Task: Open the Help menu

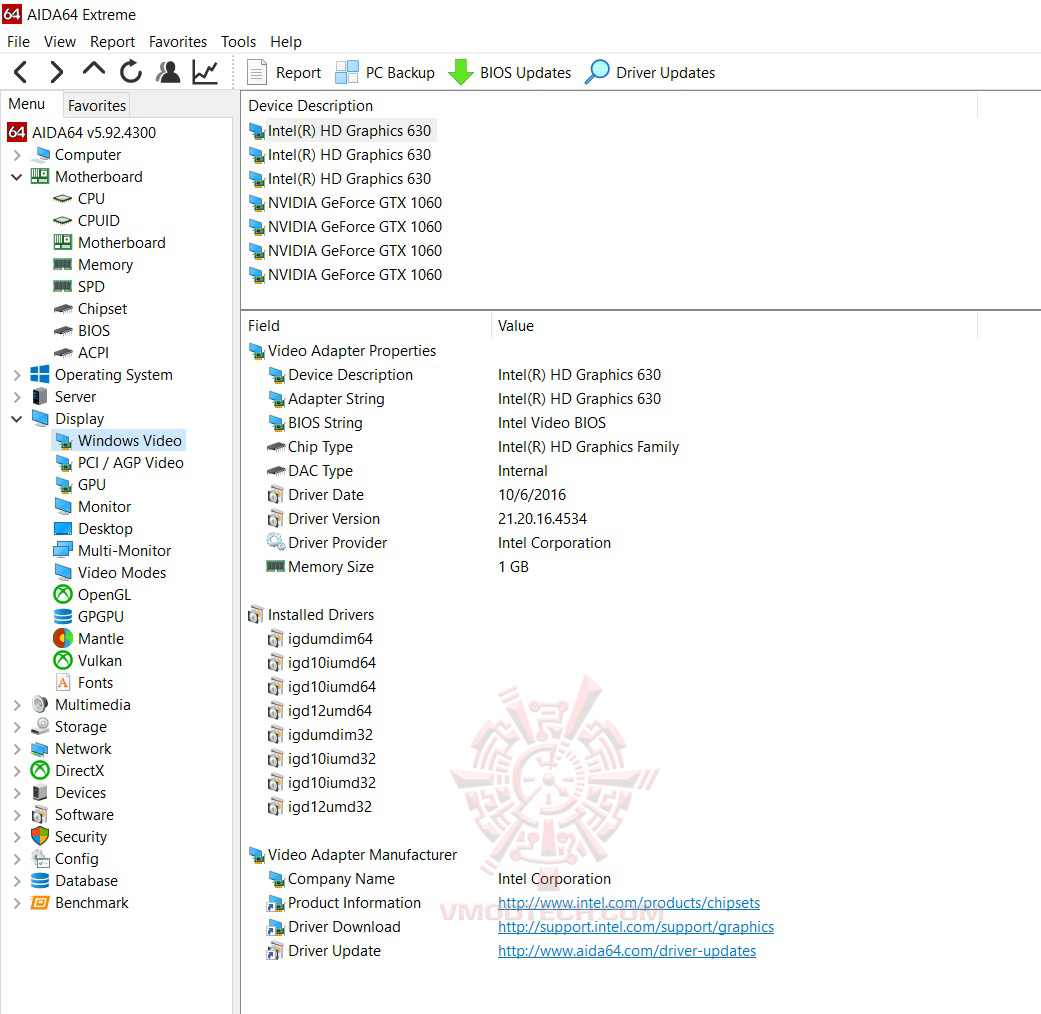Action: 285,42
